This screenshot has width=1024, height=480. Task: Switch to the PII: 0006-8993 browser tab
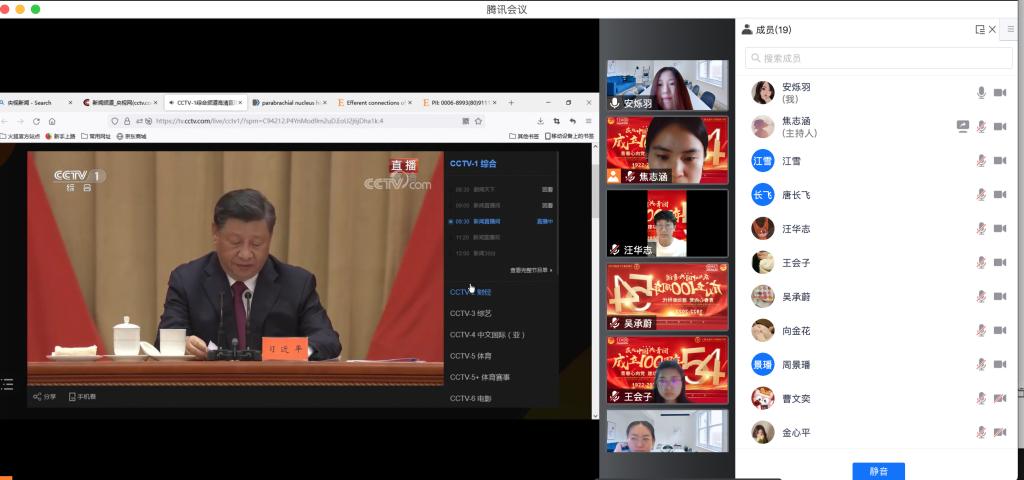click(459, 103)
